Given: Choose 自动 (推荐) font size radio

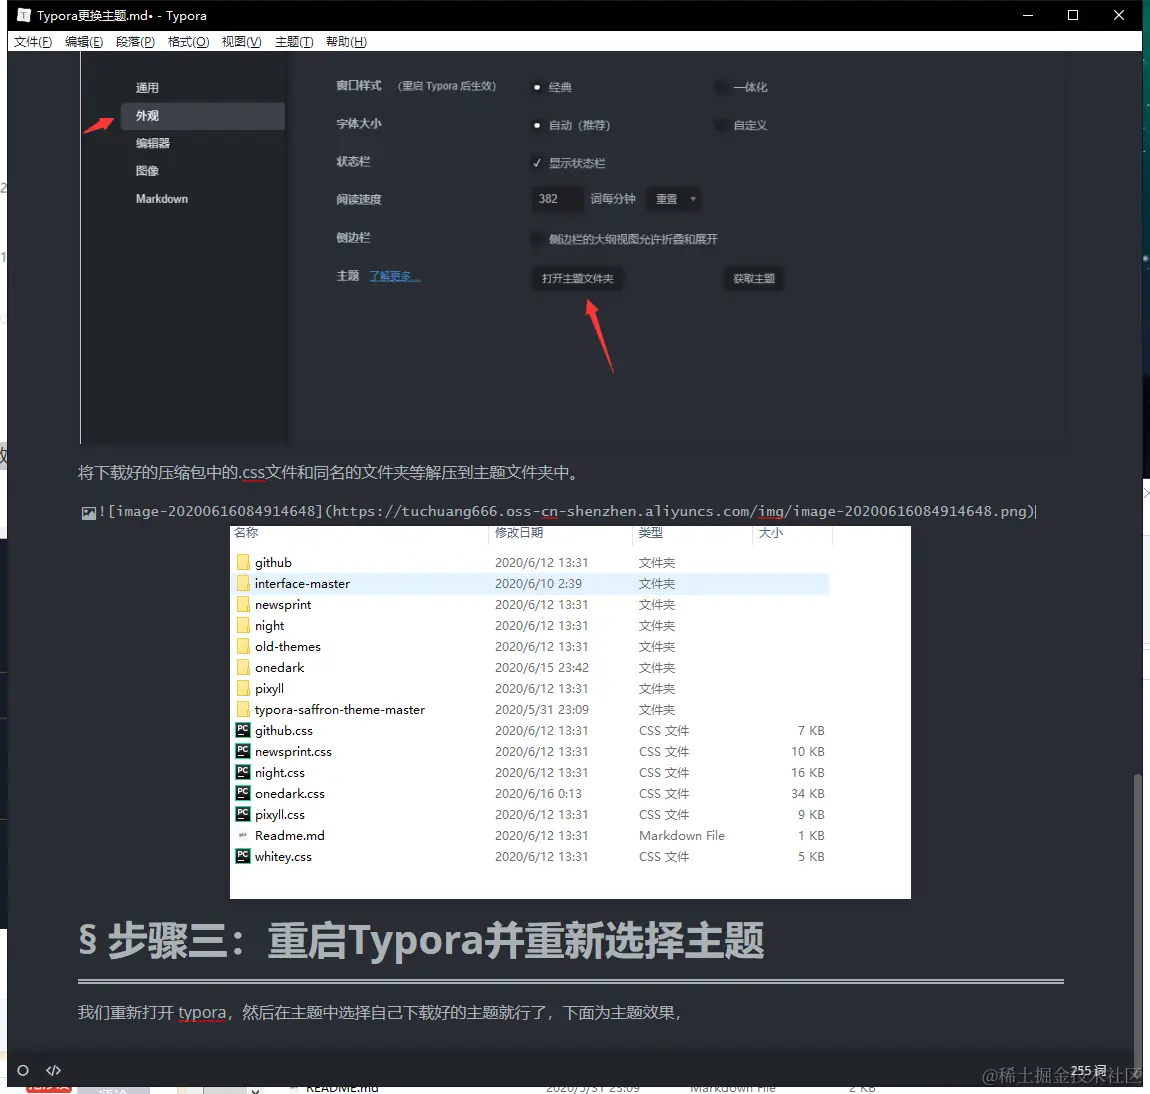Looking at the screenshot, I should (x=537, y=125).
